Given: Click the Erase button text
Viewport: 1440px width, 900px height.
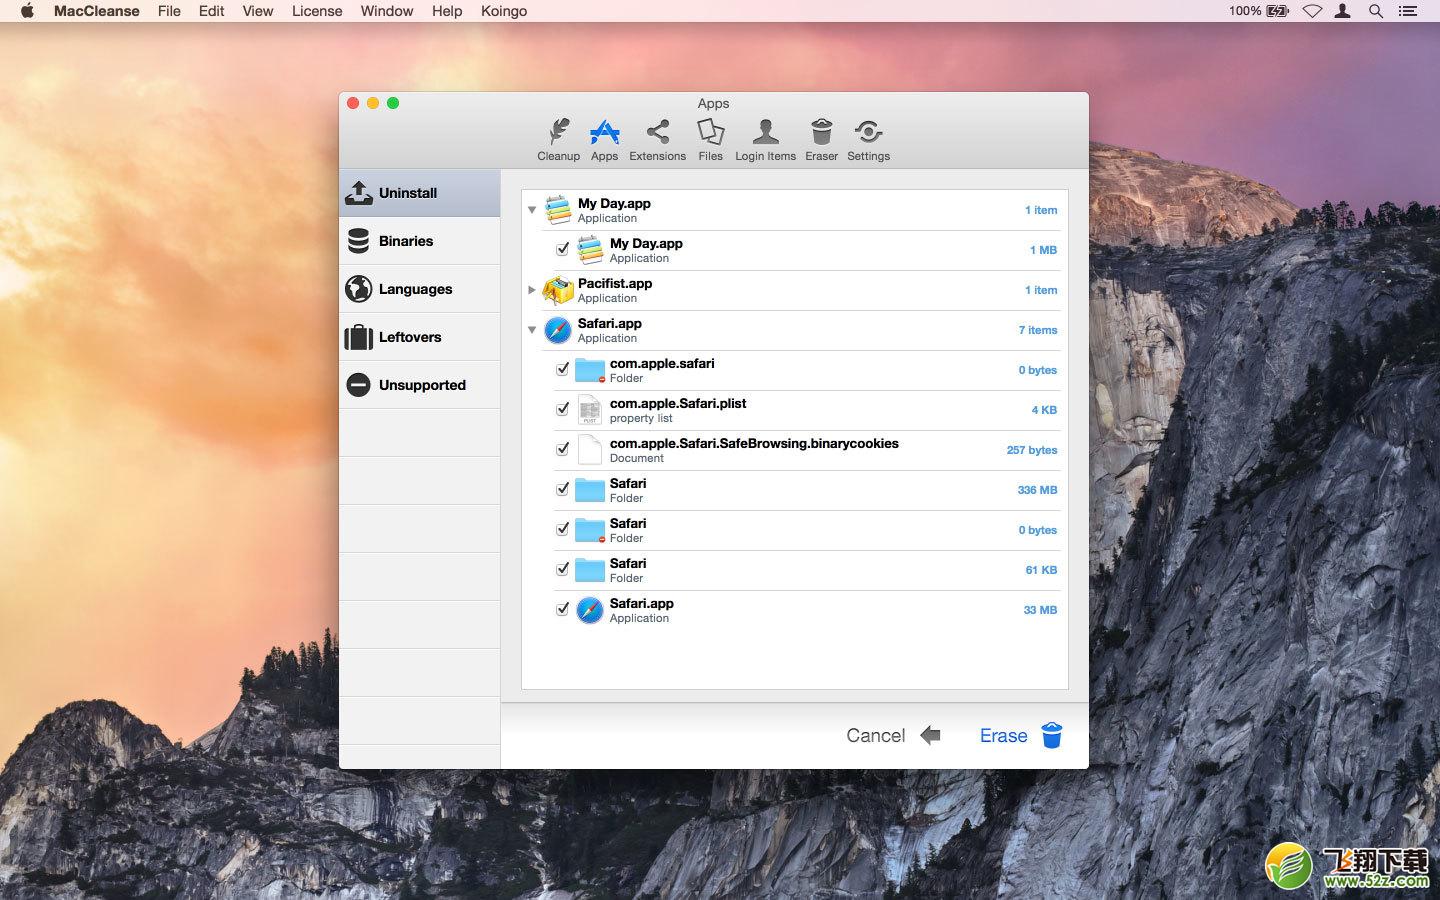Looking at the screenshot, I should (x=1003, y=736).
